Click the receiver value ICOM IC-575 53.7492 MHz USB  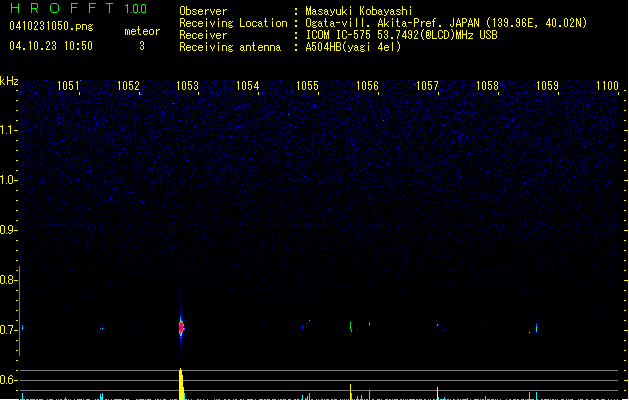pyautogui.click(x=402, y=35)
